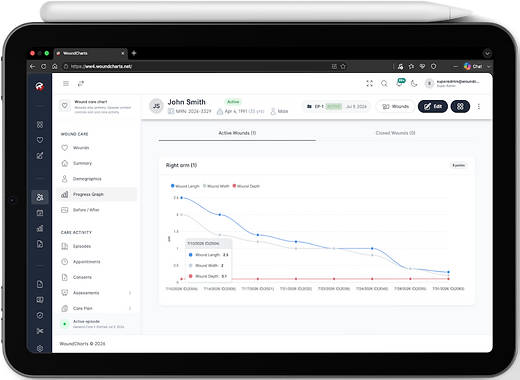Click dark grid apps button beside Edit
The image size is (520, 380).
(460, 107)
